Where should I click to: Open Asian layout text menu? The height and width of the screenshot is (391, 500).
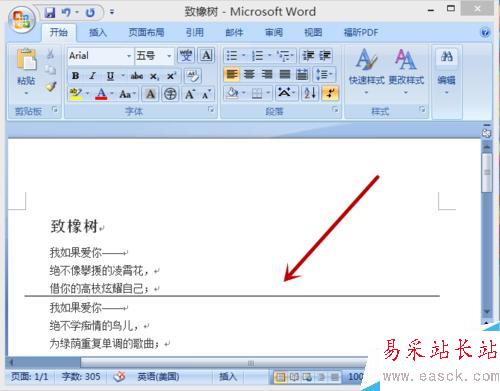[286, 93]
